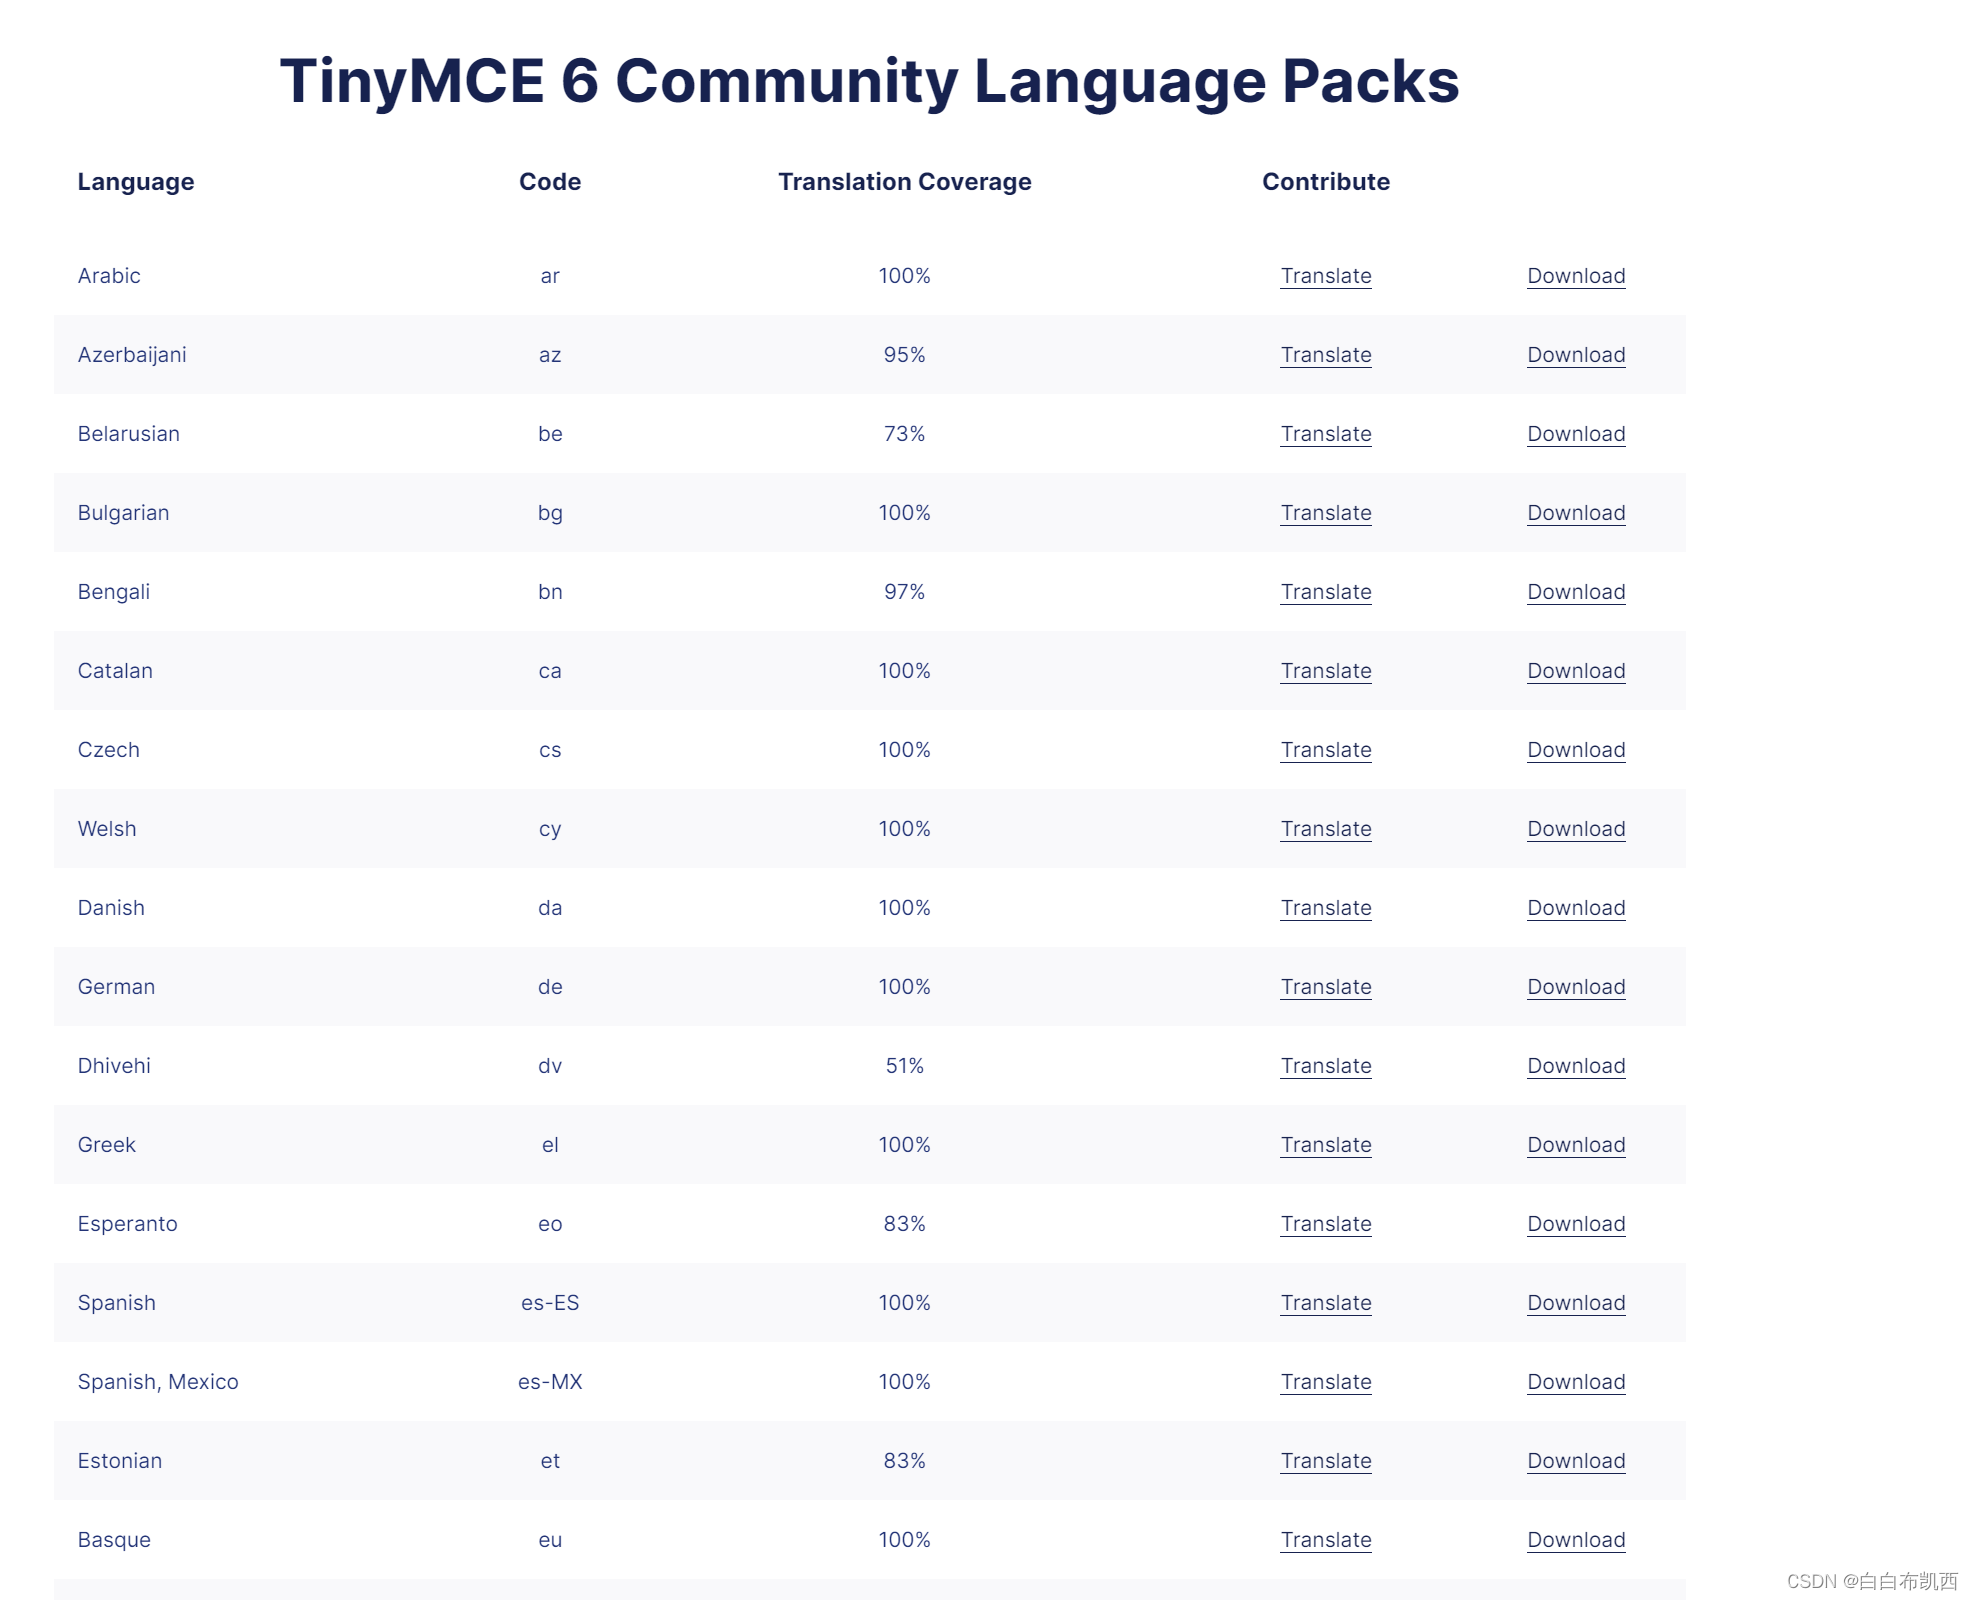
Task: Select the Bengali 97% coverage value
Action: 904,592
